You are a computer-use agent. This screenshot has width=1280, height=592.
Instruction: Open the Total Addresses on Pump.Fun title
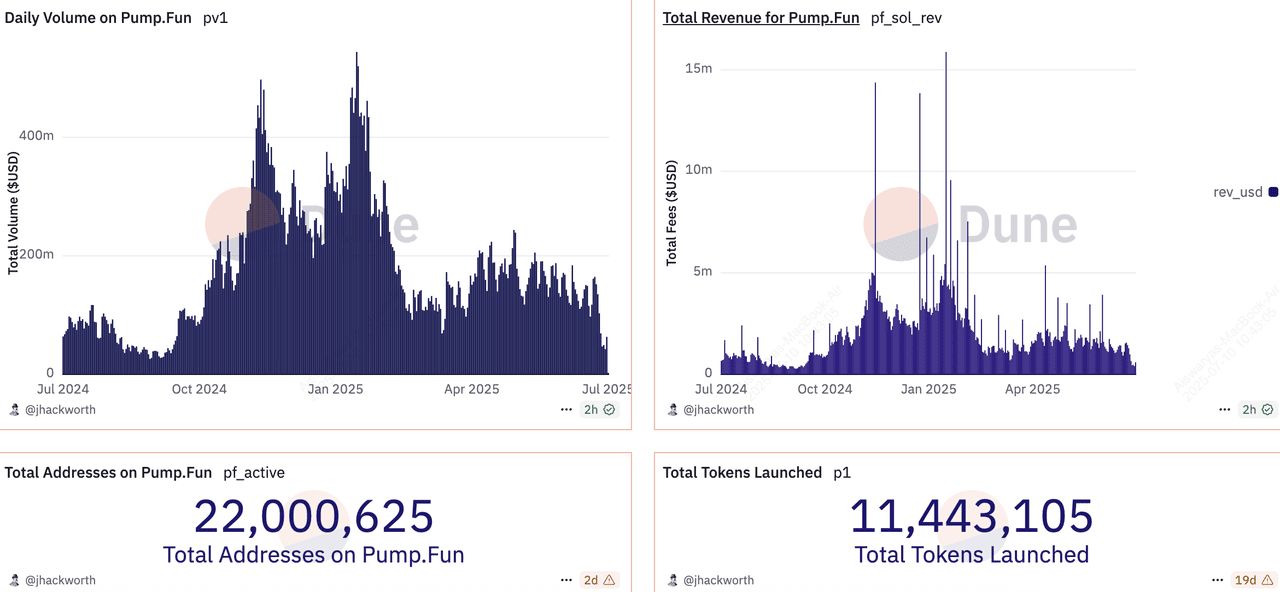[x=108, y=472]
